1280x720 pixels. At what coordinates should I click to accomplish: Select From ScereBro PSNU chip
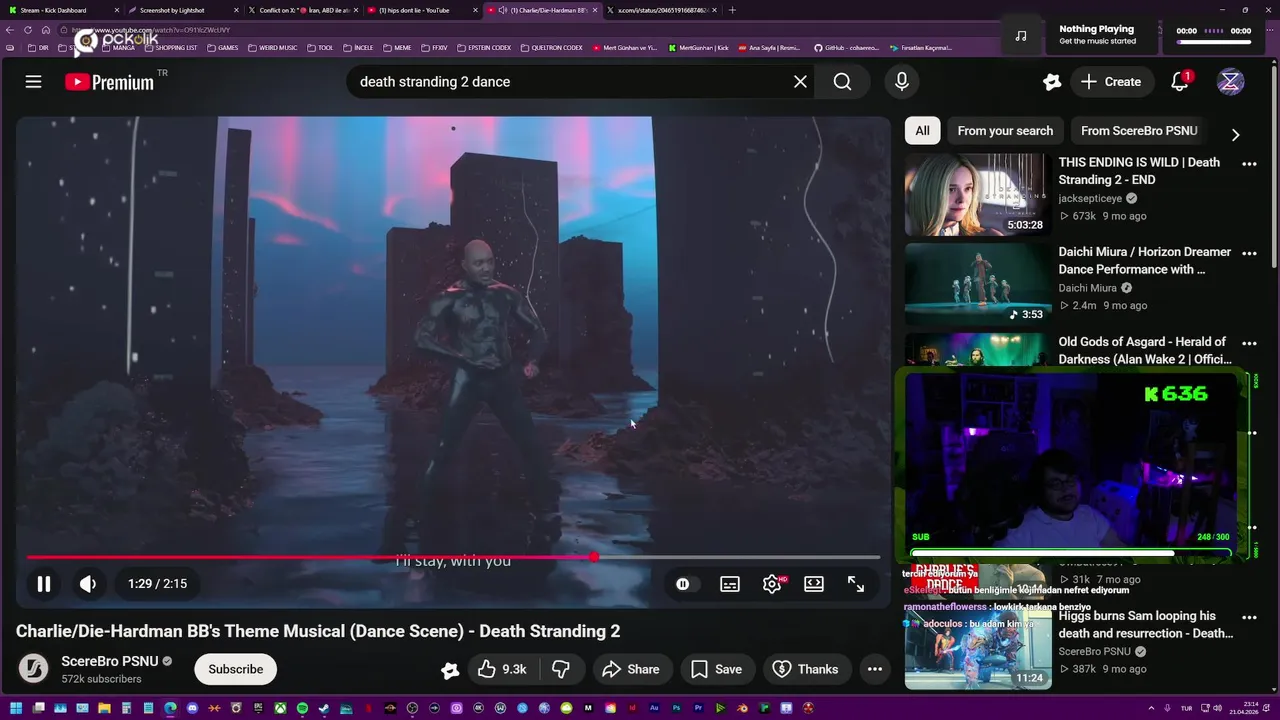click(x=1138, y=131)
